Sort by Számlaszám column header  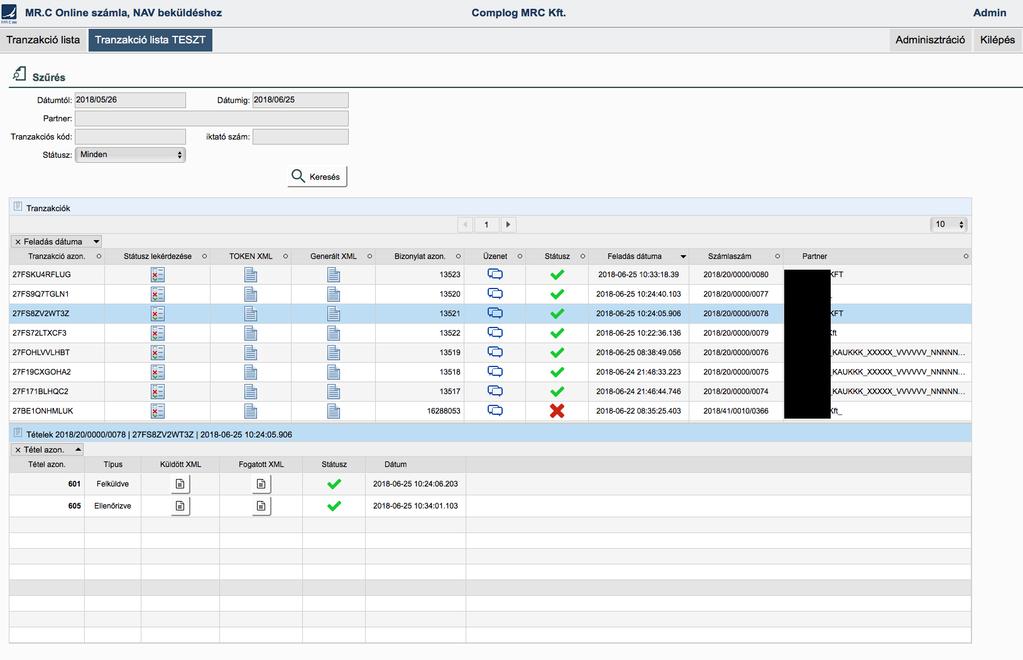click(729, 256)
